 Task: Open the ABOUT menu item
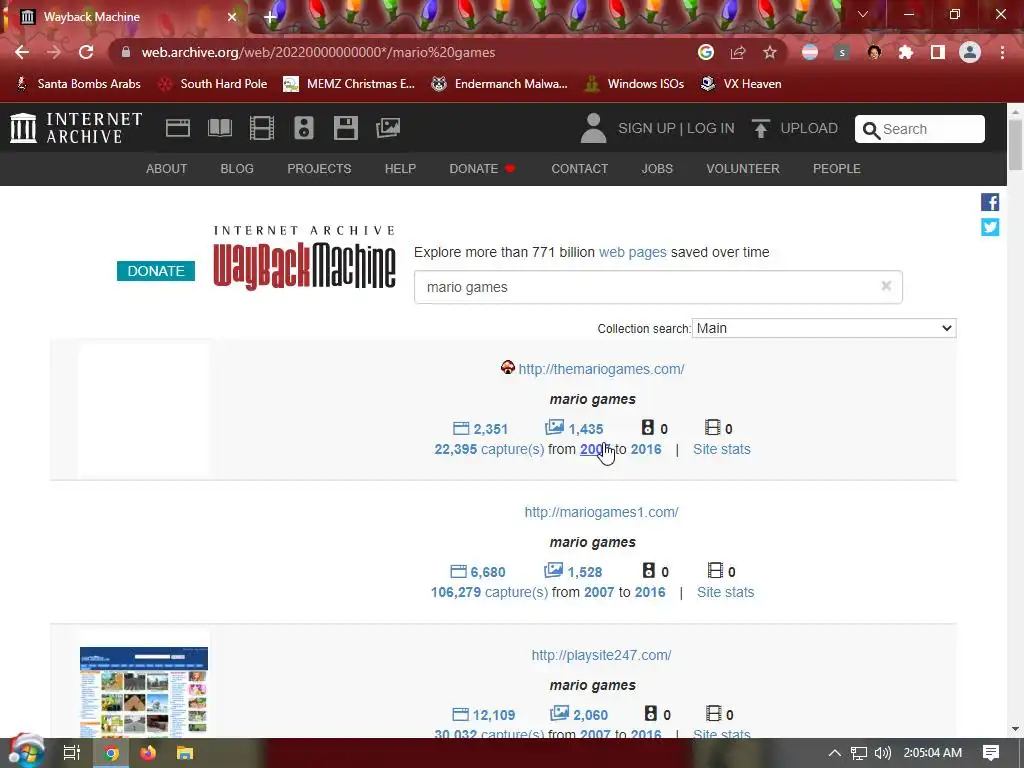click(167, 168)
